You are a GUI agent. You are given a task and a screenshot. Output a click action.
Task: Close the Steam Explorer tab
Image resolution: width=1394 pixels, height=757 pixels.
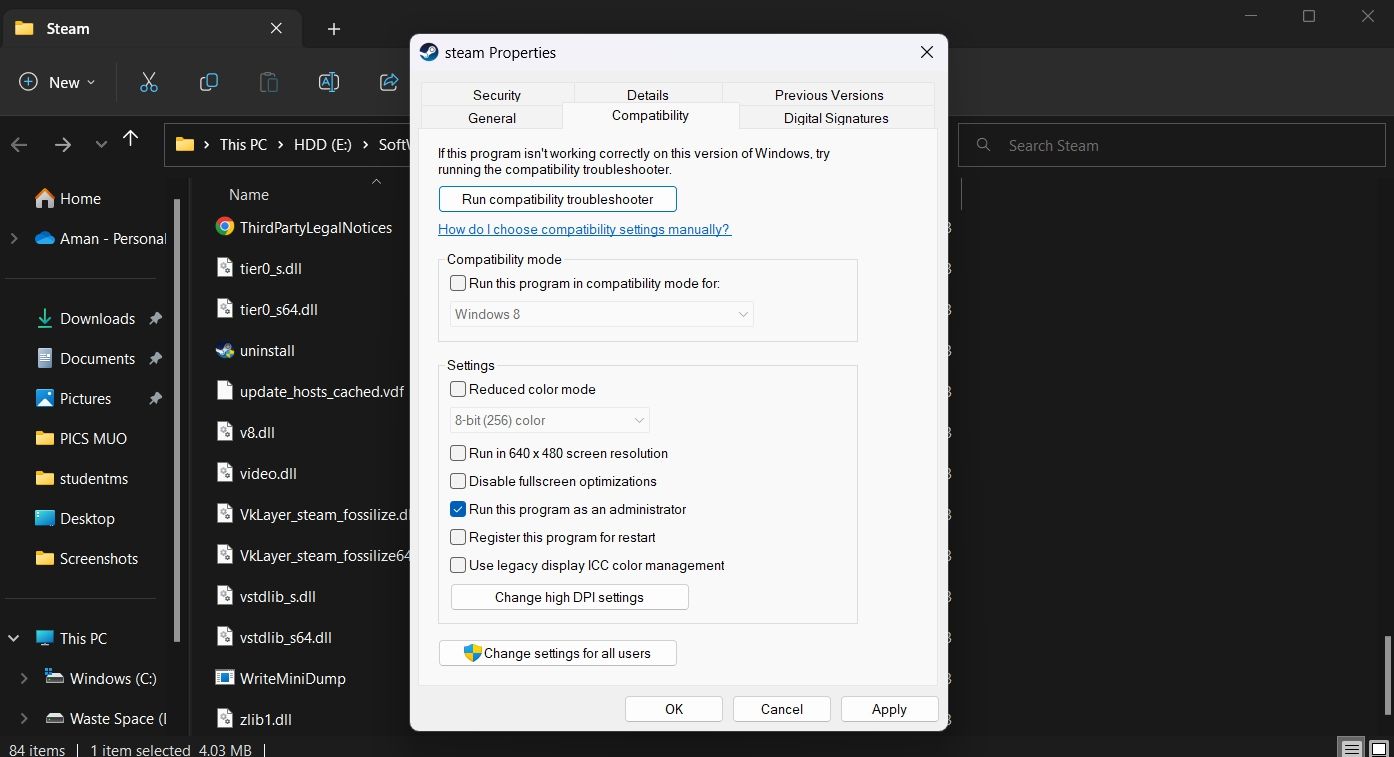click(277, 29)
